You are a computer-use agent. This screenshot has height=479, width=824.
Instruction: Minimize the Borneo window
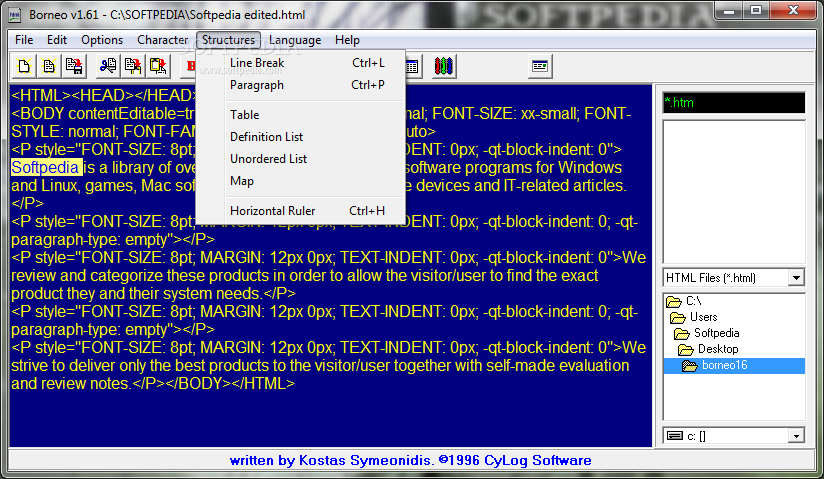[x=729, y=11]
